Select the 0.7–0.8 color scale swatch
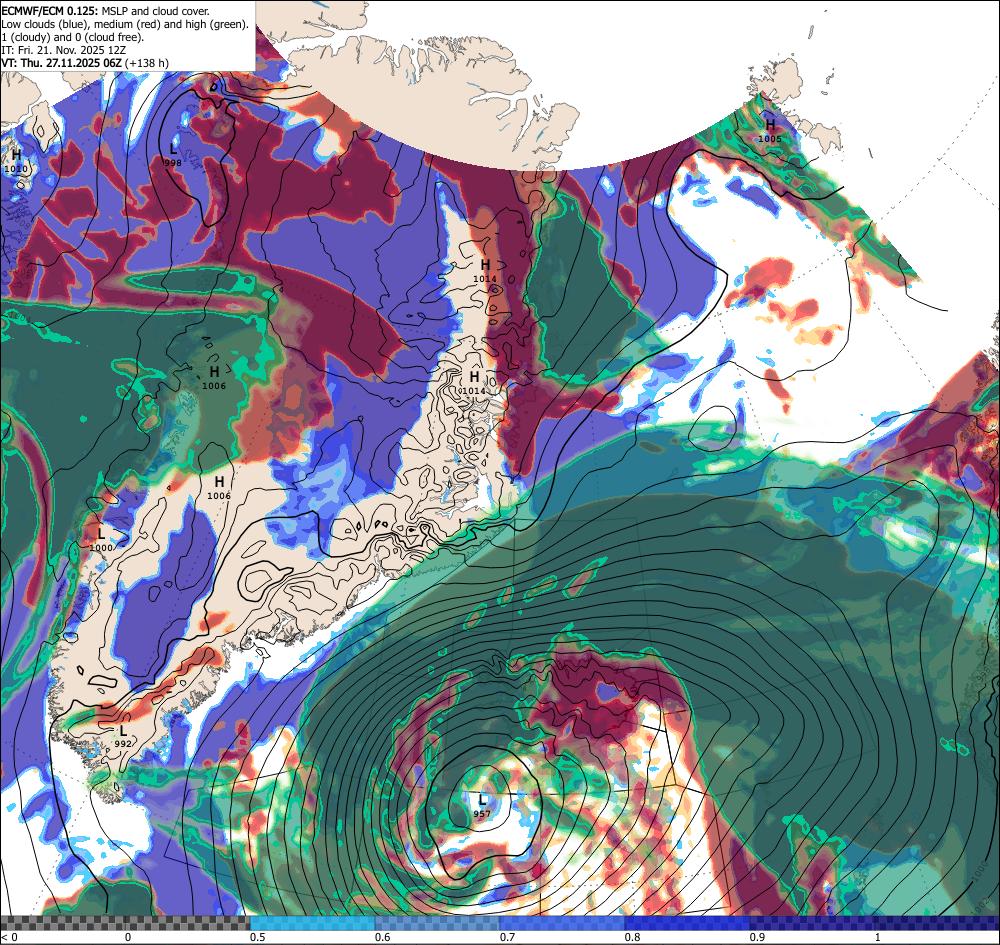This screenshot has height=945, width=1000. (x=562, y=923)
